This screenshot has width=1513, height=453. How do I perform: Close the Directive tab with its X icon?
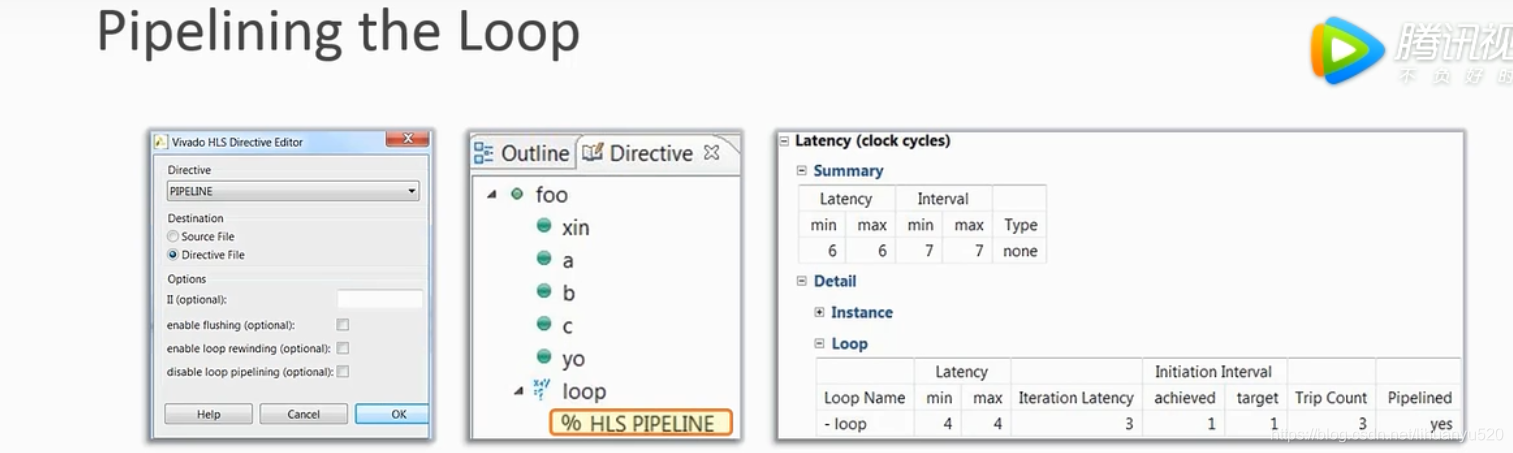pos(711,153)
